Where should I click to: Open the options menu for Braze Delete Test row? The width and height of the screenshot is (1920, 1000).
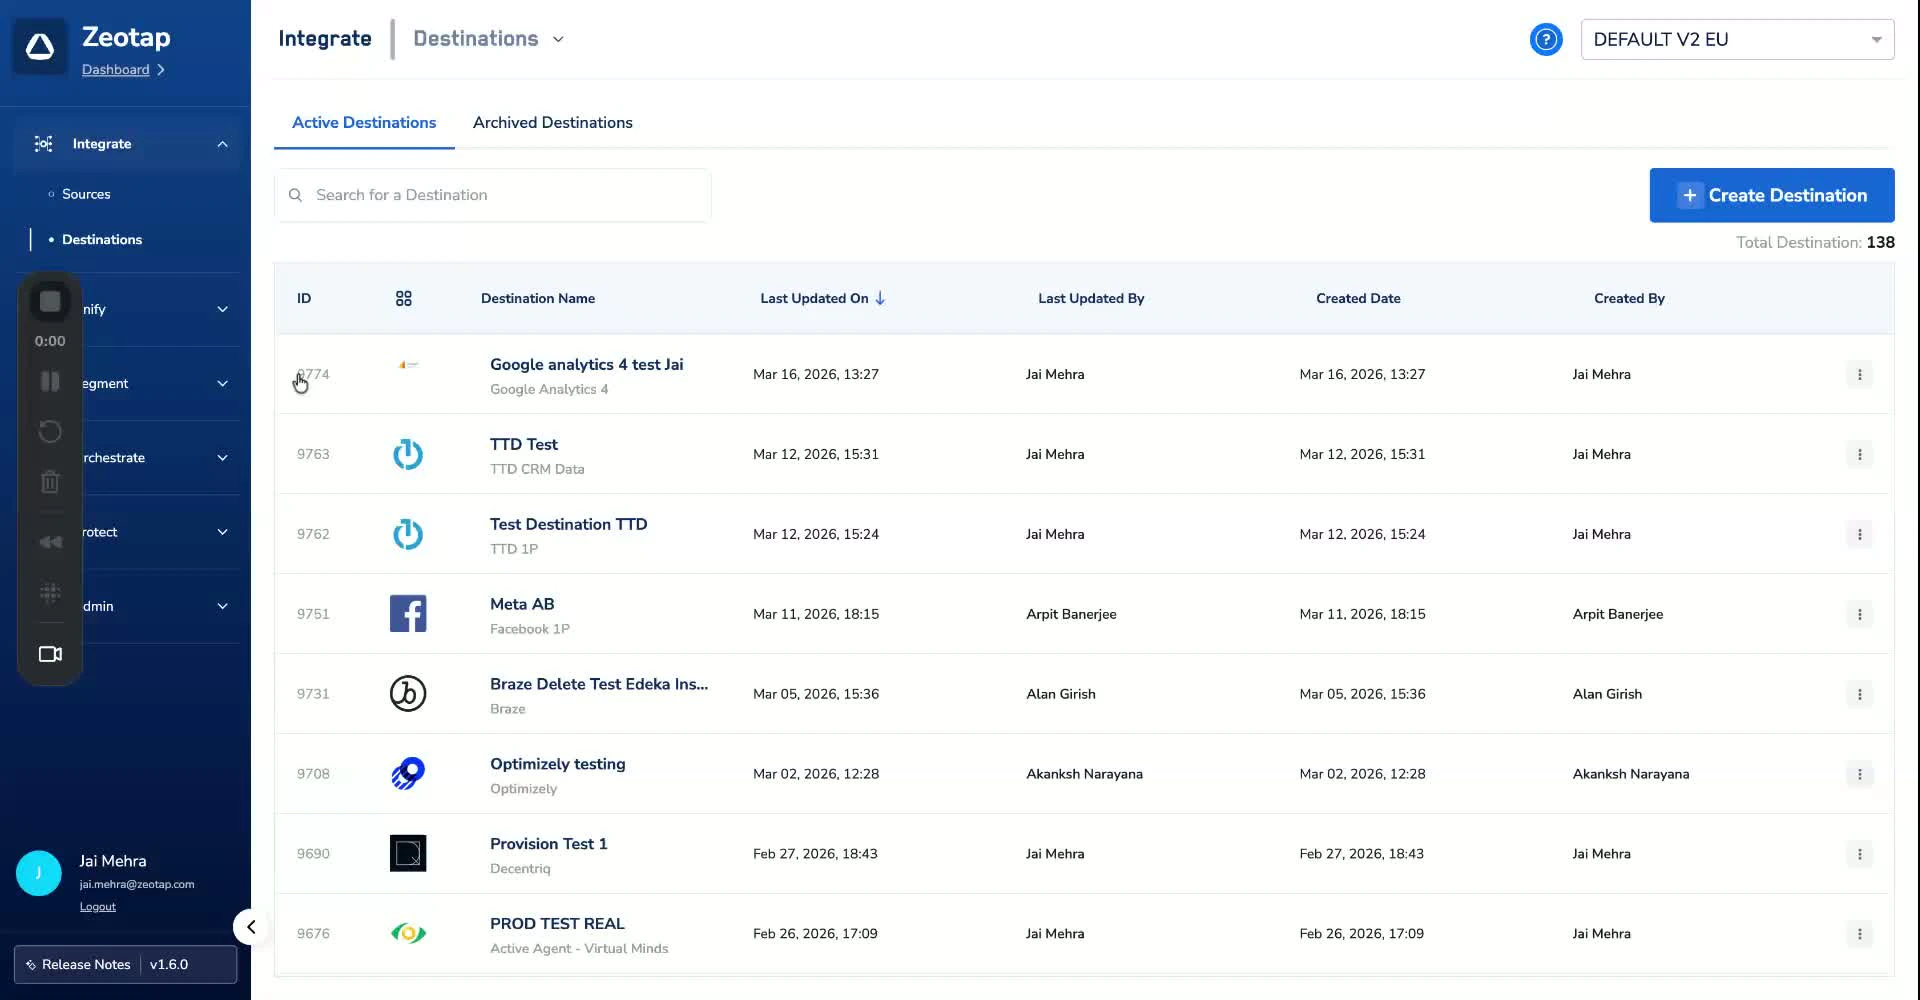click(1859, 694)
